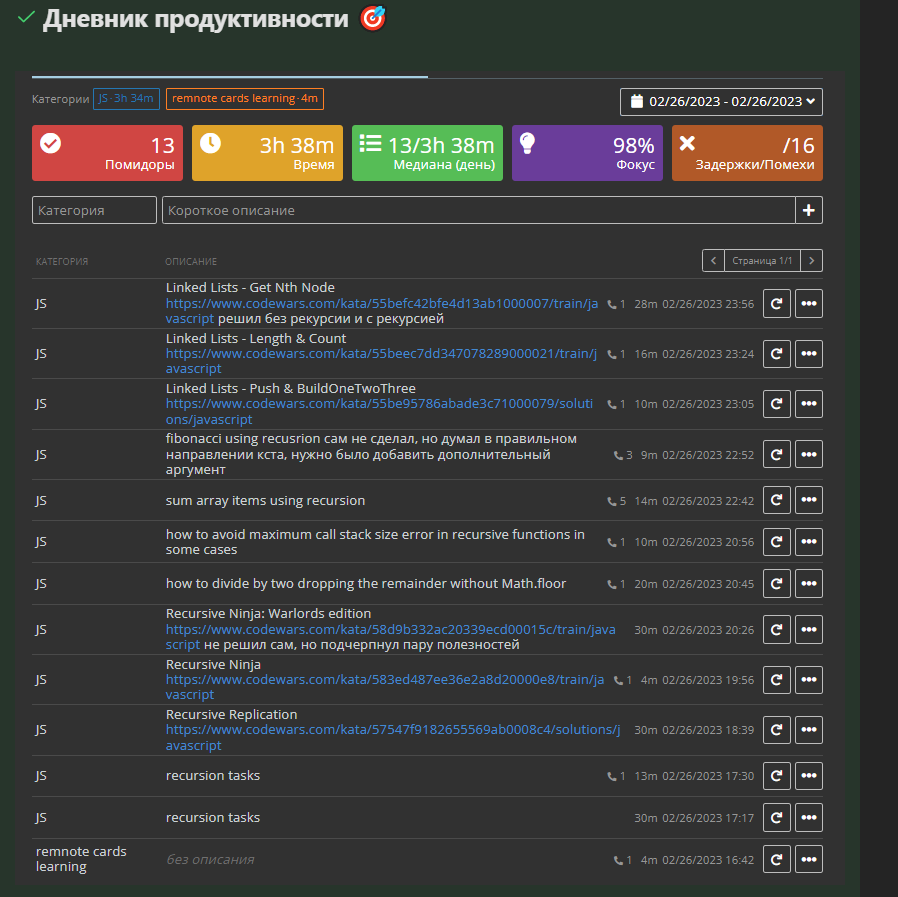This screenshot has width=898, height=897.
Task: Click the green checkmark beside the page title
Action: (26, 18)
